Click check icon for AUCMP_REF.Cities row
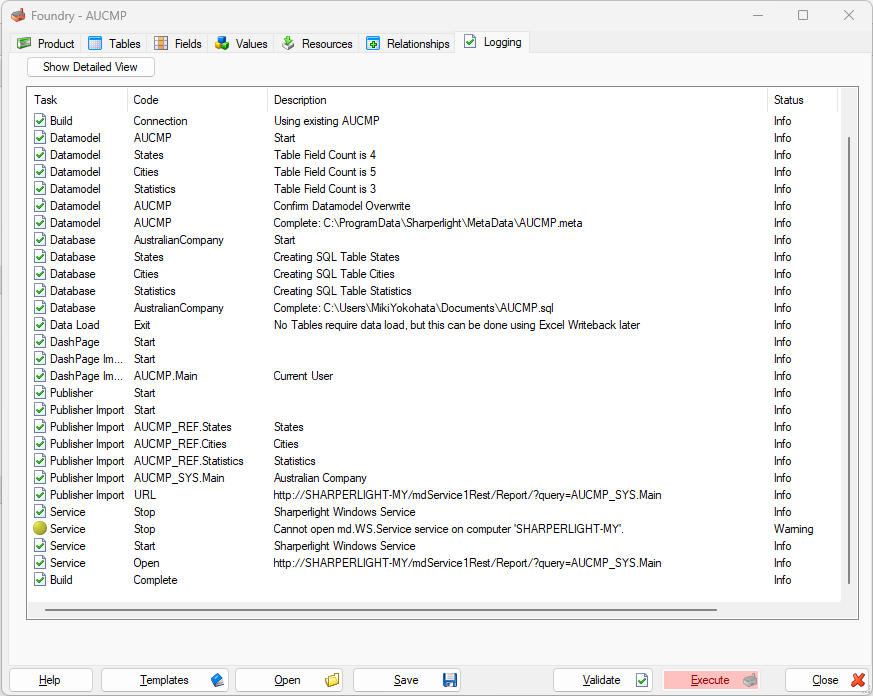 click(40, 444)
